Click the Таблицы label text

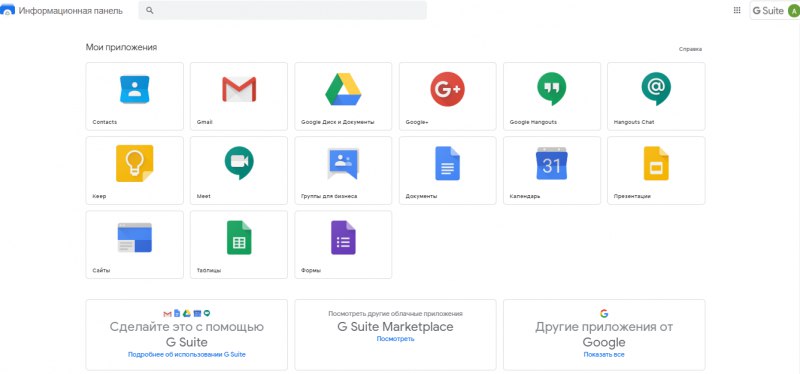(x=209, y=270)
